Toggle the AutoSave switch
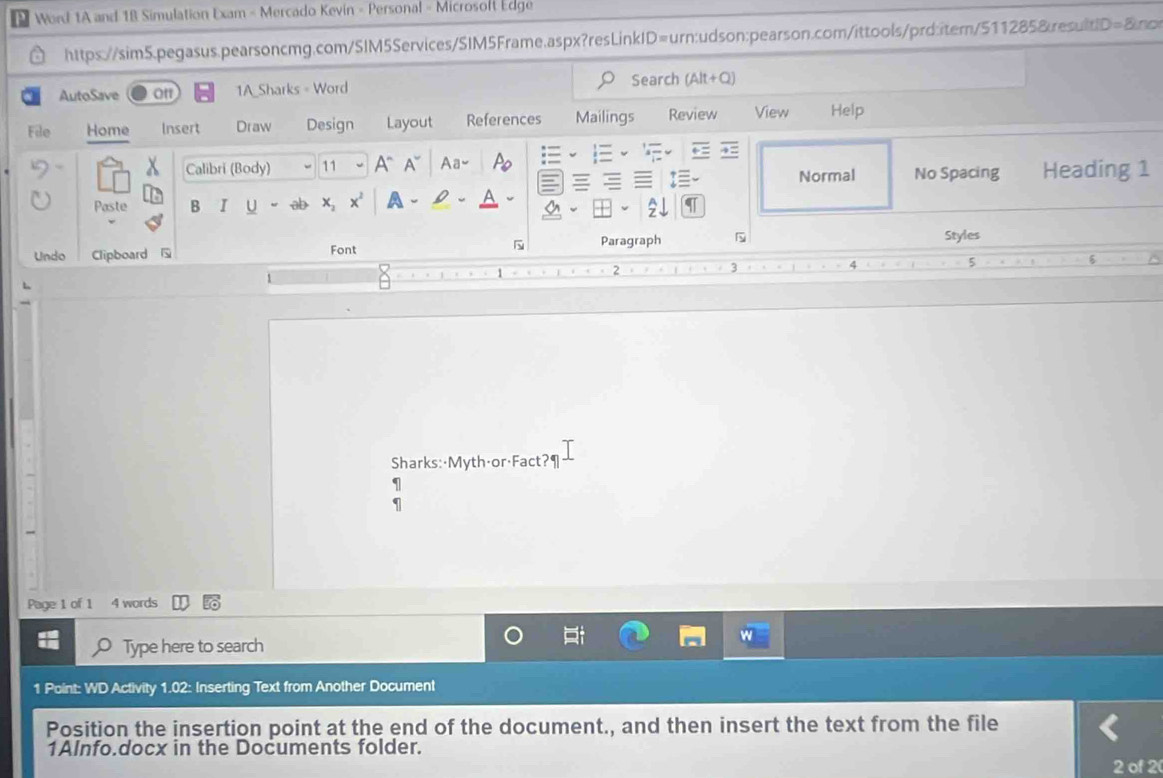The width and height of the screenshot is (1163, 778). click(155, 94)
